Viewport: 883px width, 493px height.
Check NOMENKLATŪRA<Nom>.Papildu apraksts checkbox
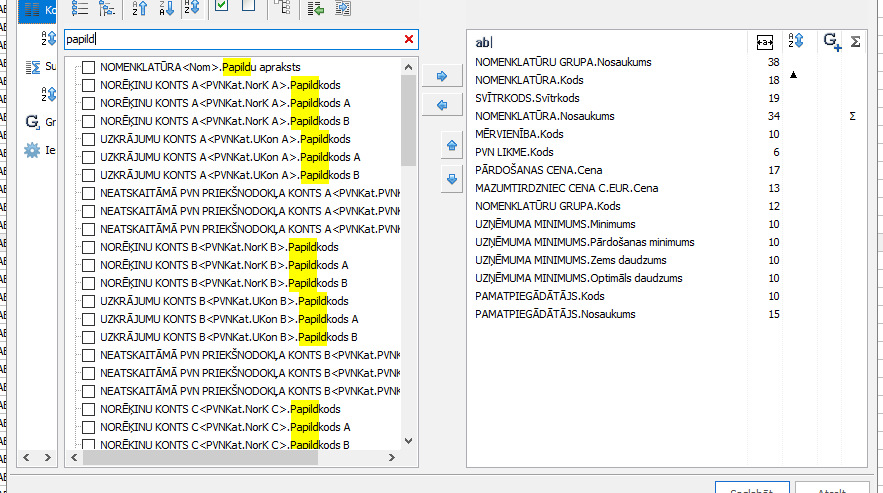(88, 67)
